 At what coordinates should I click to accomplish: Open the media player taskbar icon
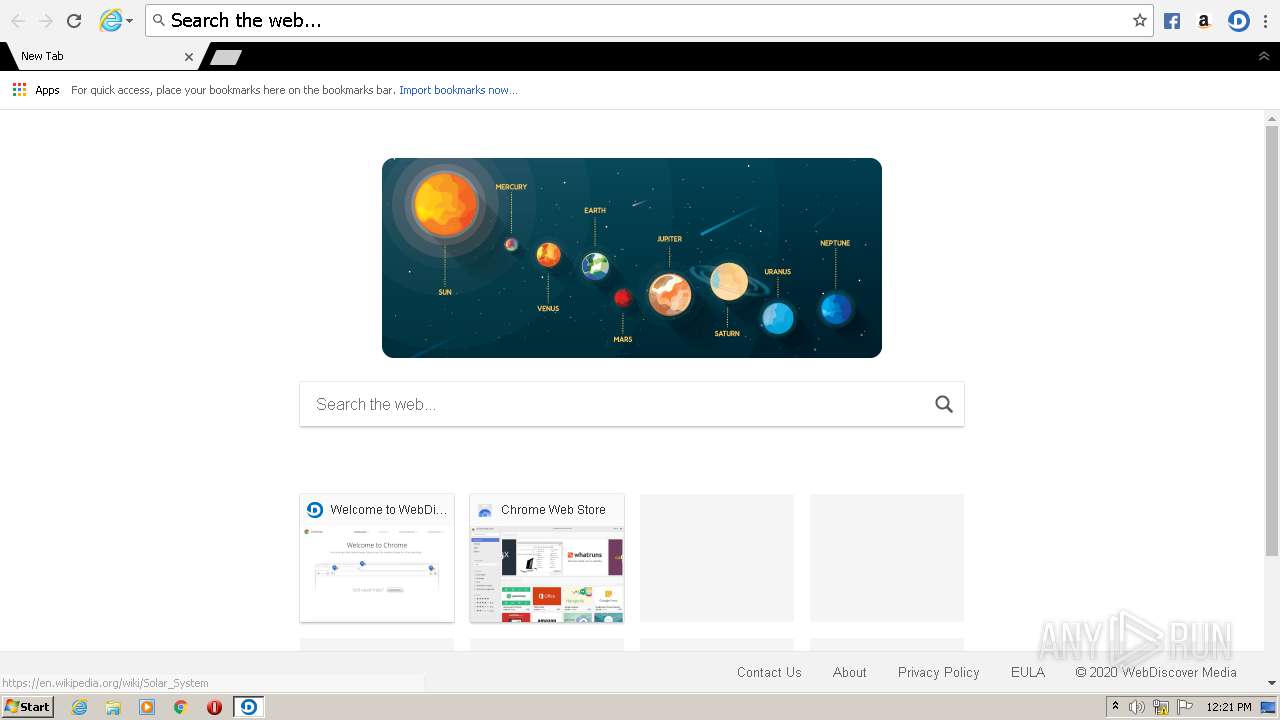pos(147,707)
